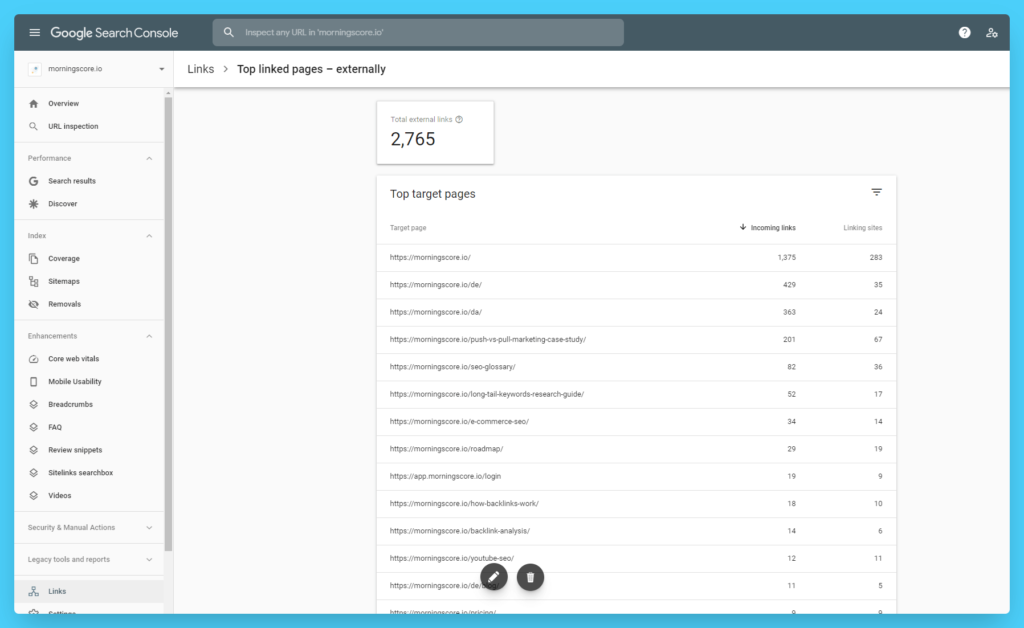Click the Discover asterisk icon
This screenshot has height=628, width=1024.
pyautogui.click(x=34, y=204)
